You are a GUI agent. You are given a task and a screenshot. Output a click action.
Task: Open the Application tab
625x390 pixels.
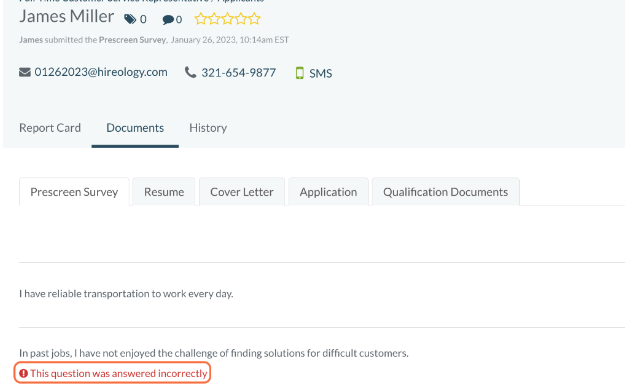(328, 192)
